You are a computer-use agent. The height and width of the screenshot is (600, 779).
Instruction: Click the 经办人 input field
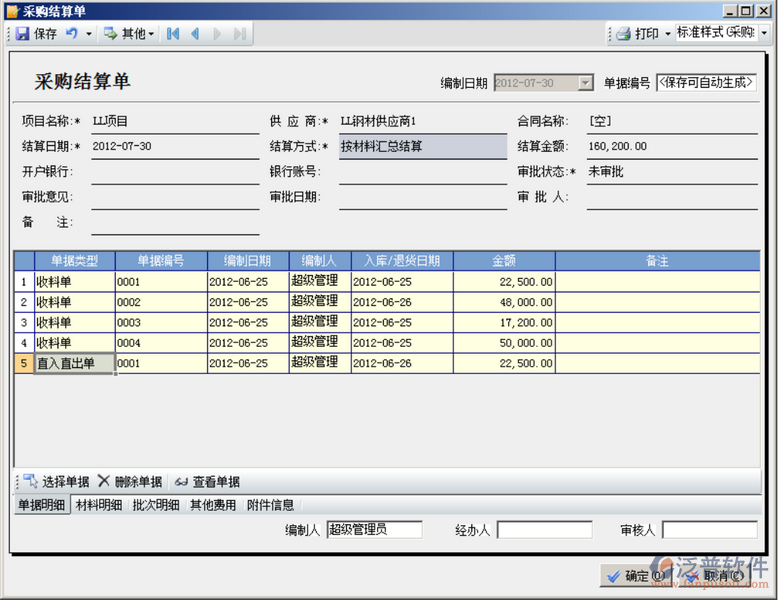[545, 530]
